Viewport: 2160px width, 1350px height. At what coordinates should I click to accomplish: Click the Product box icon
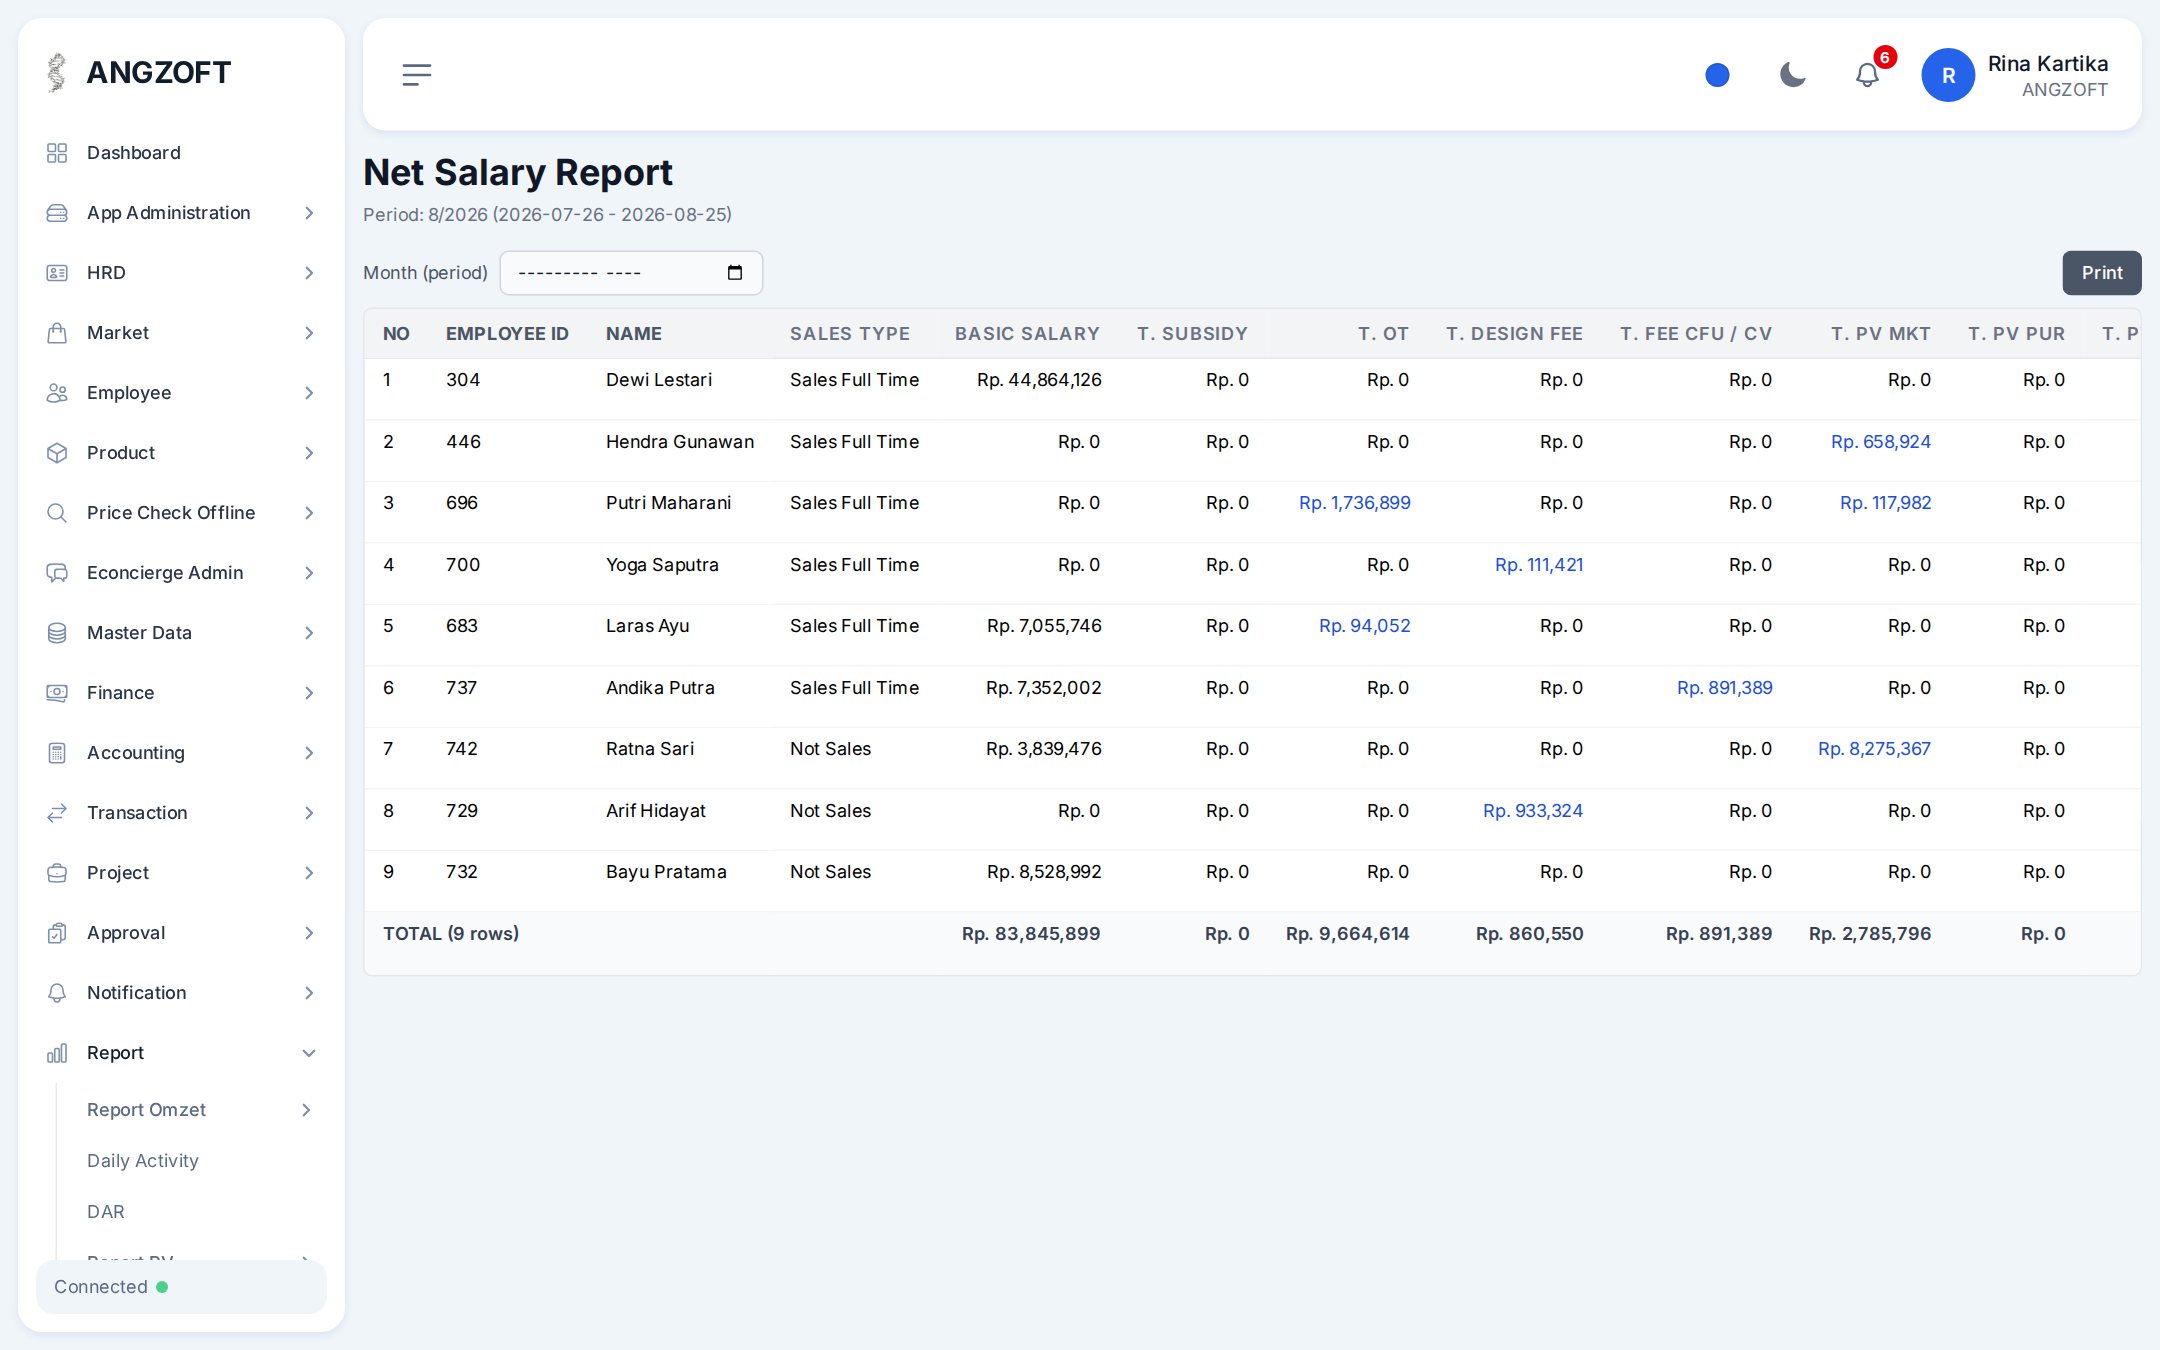coord(57,453)
